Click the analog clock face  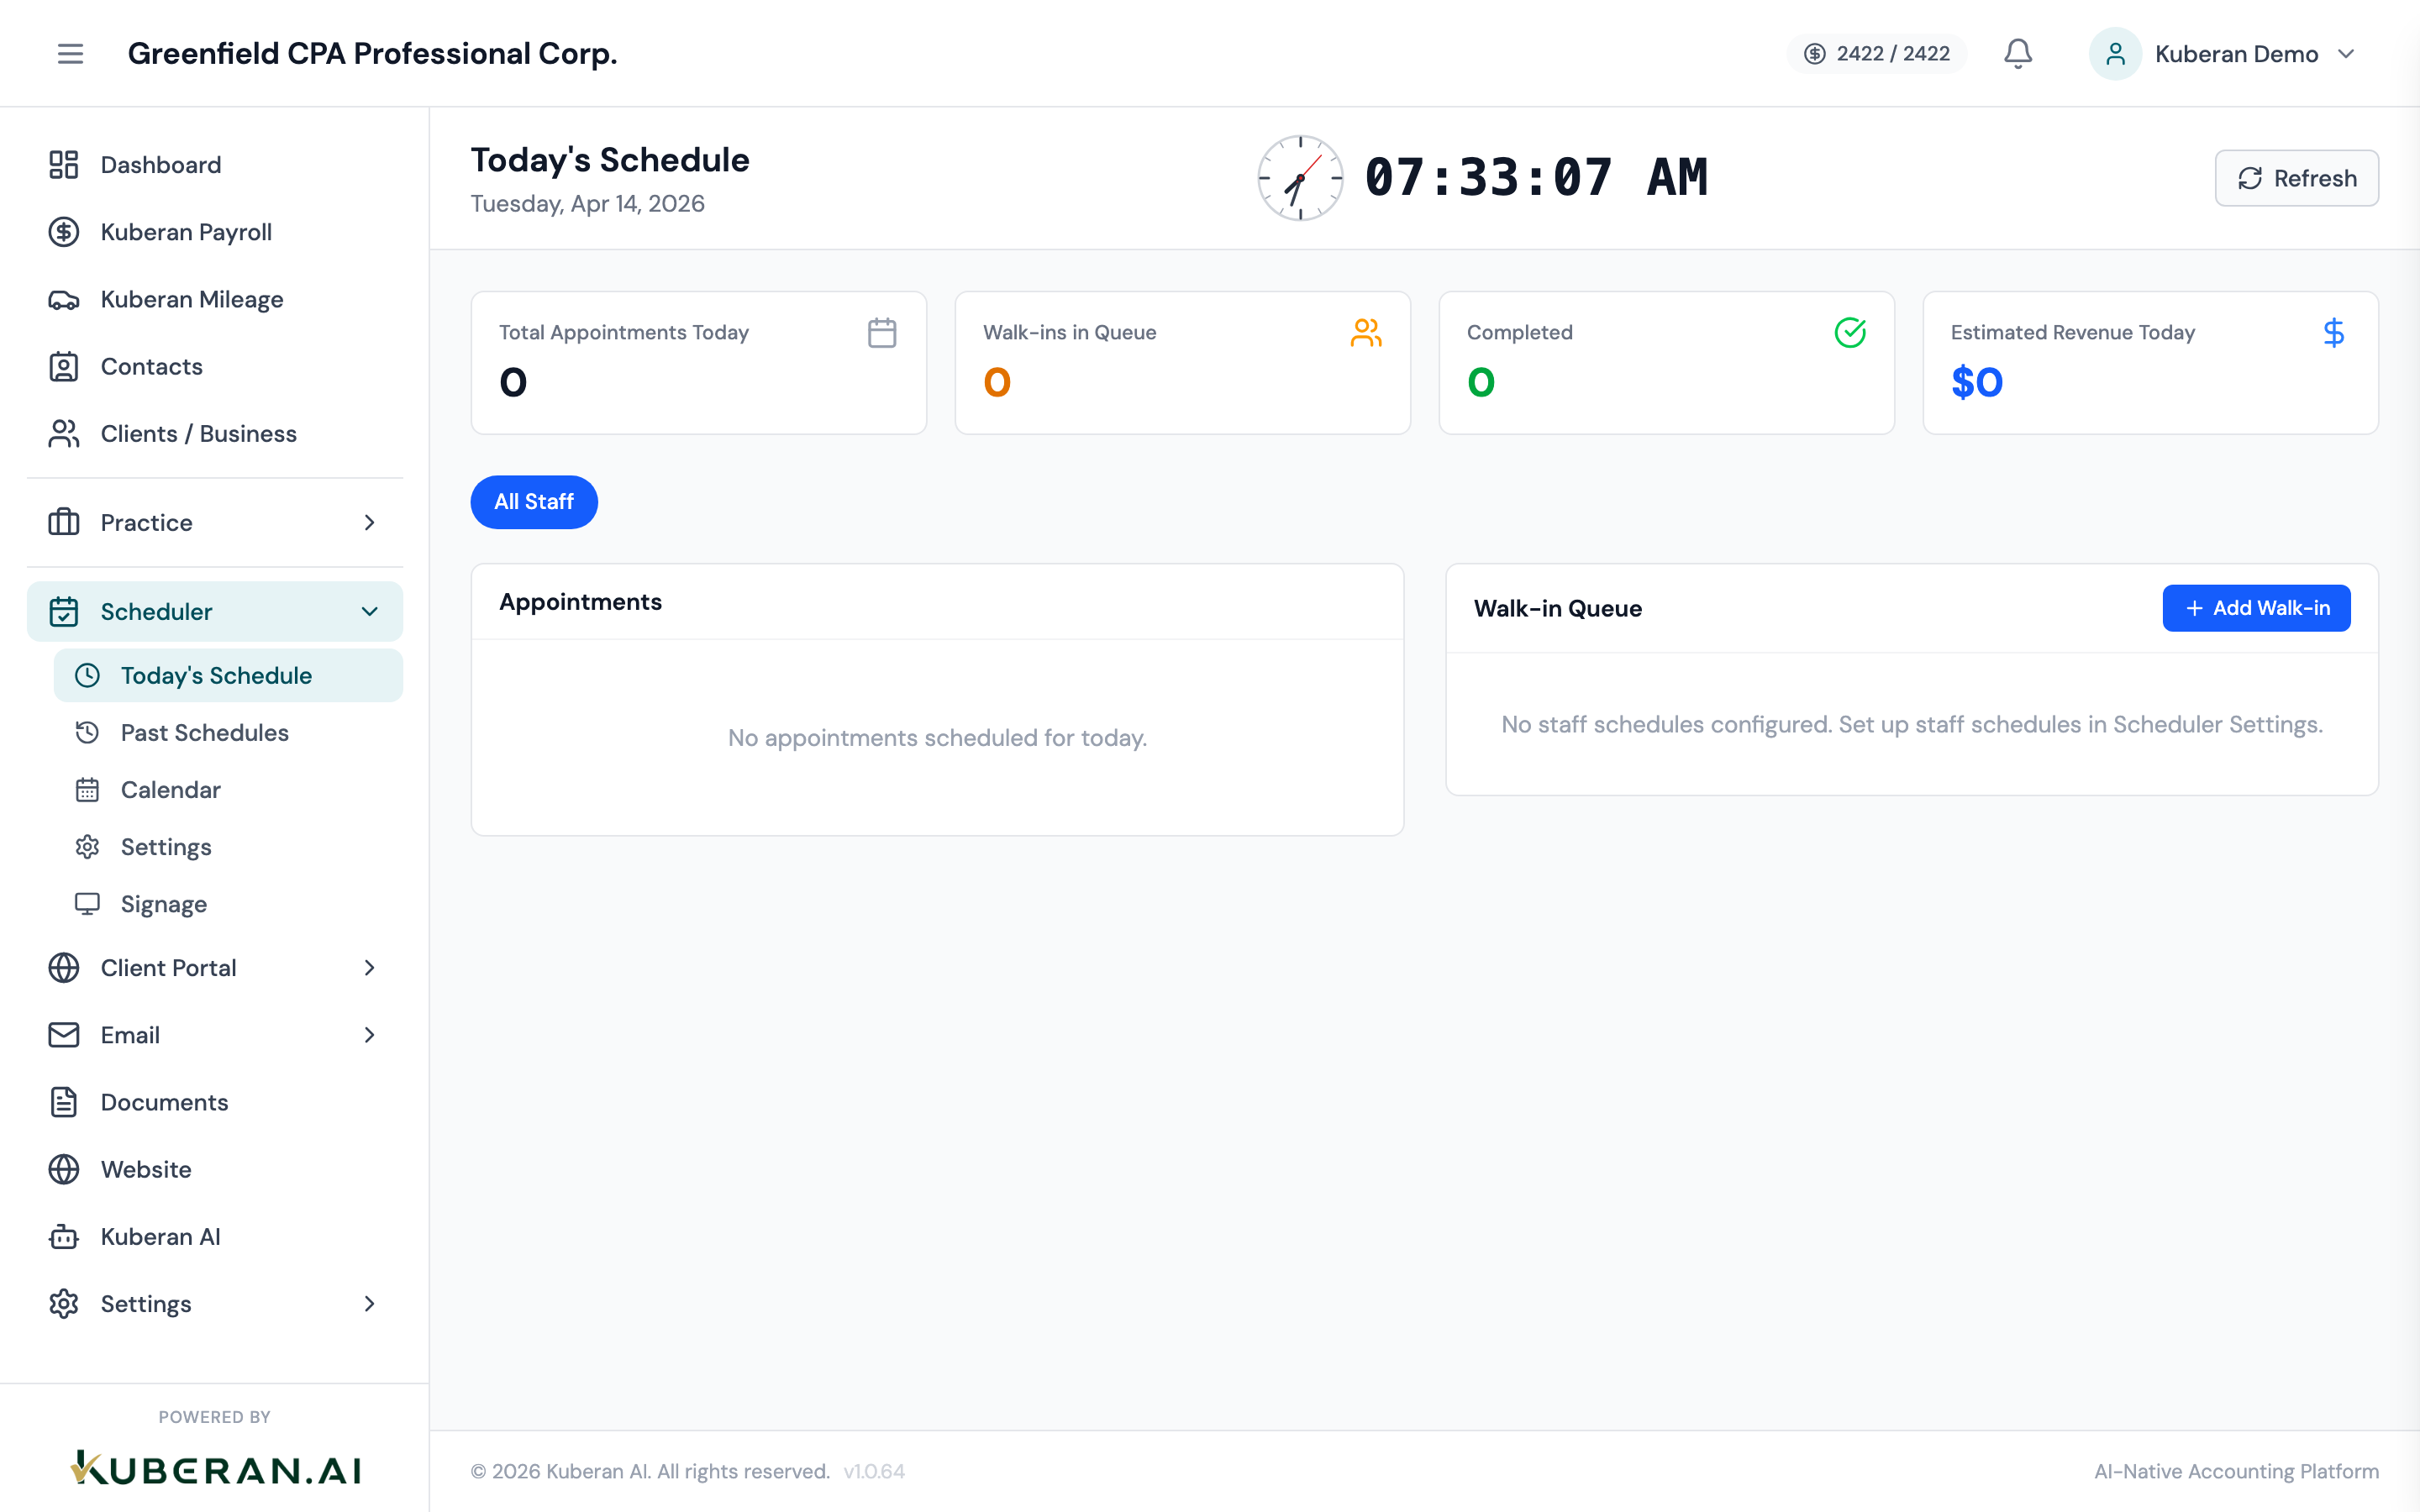click(1300, 178)
